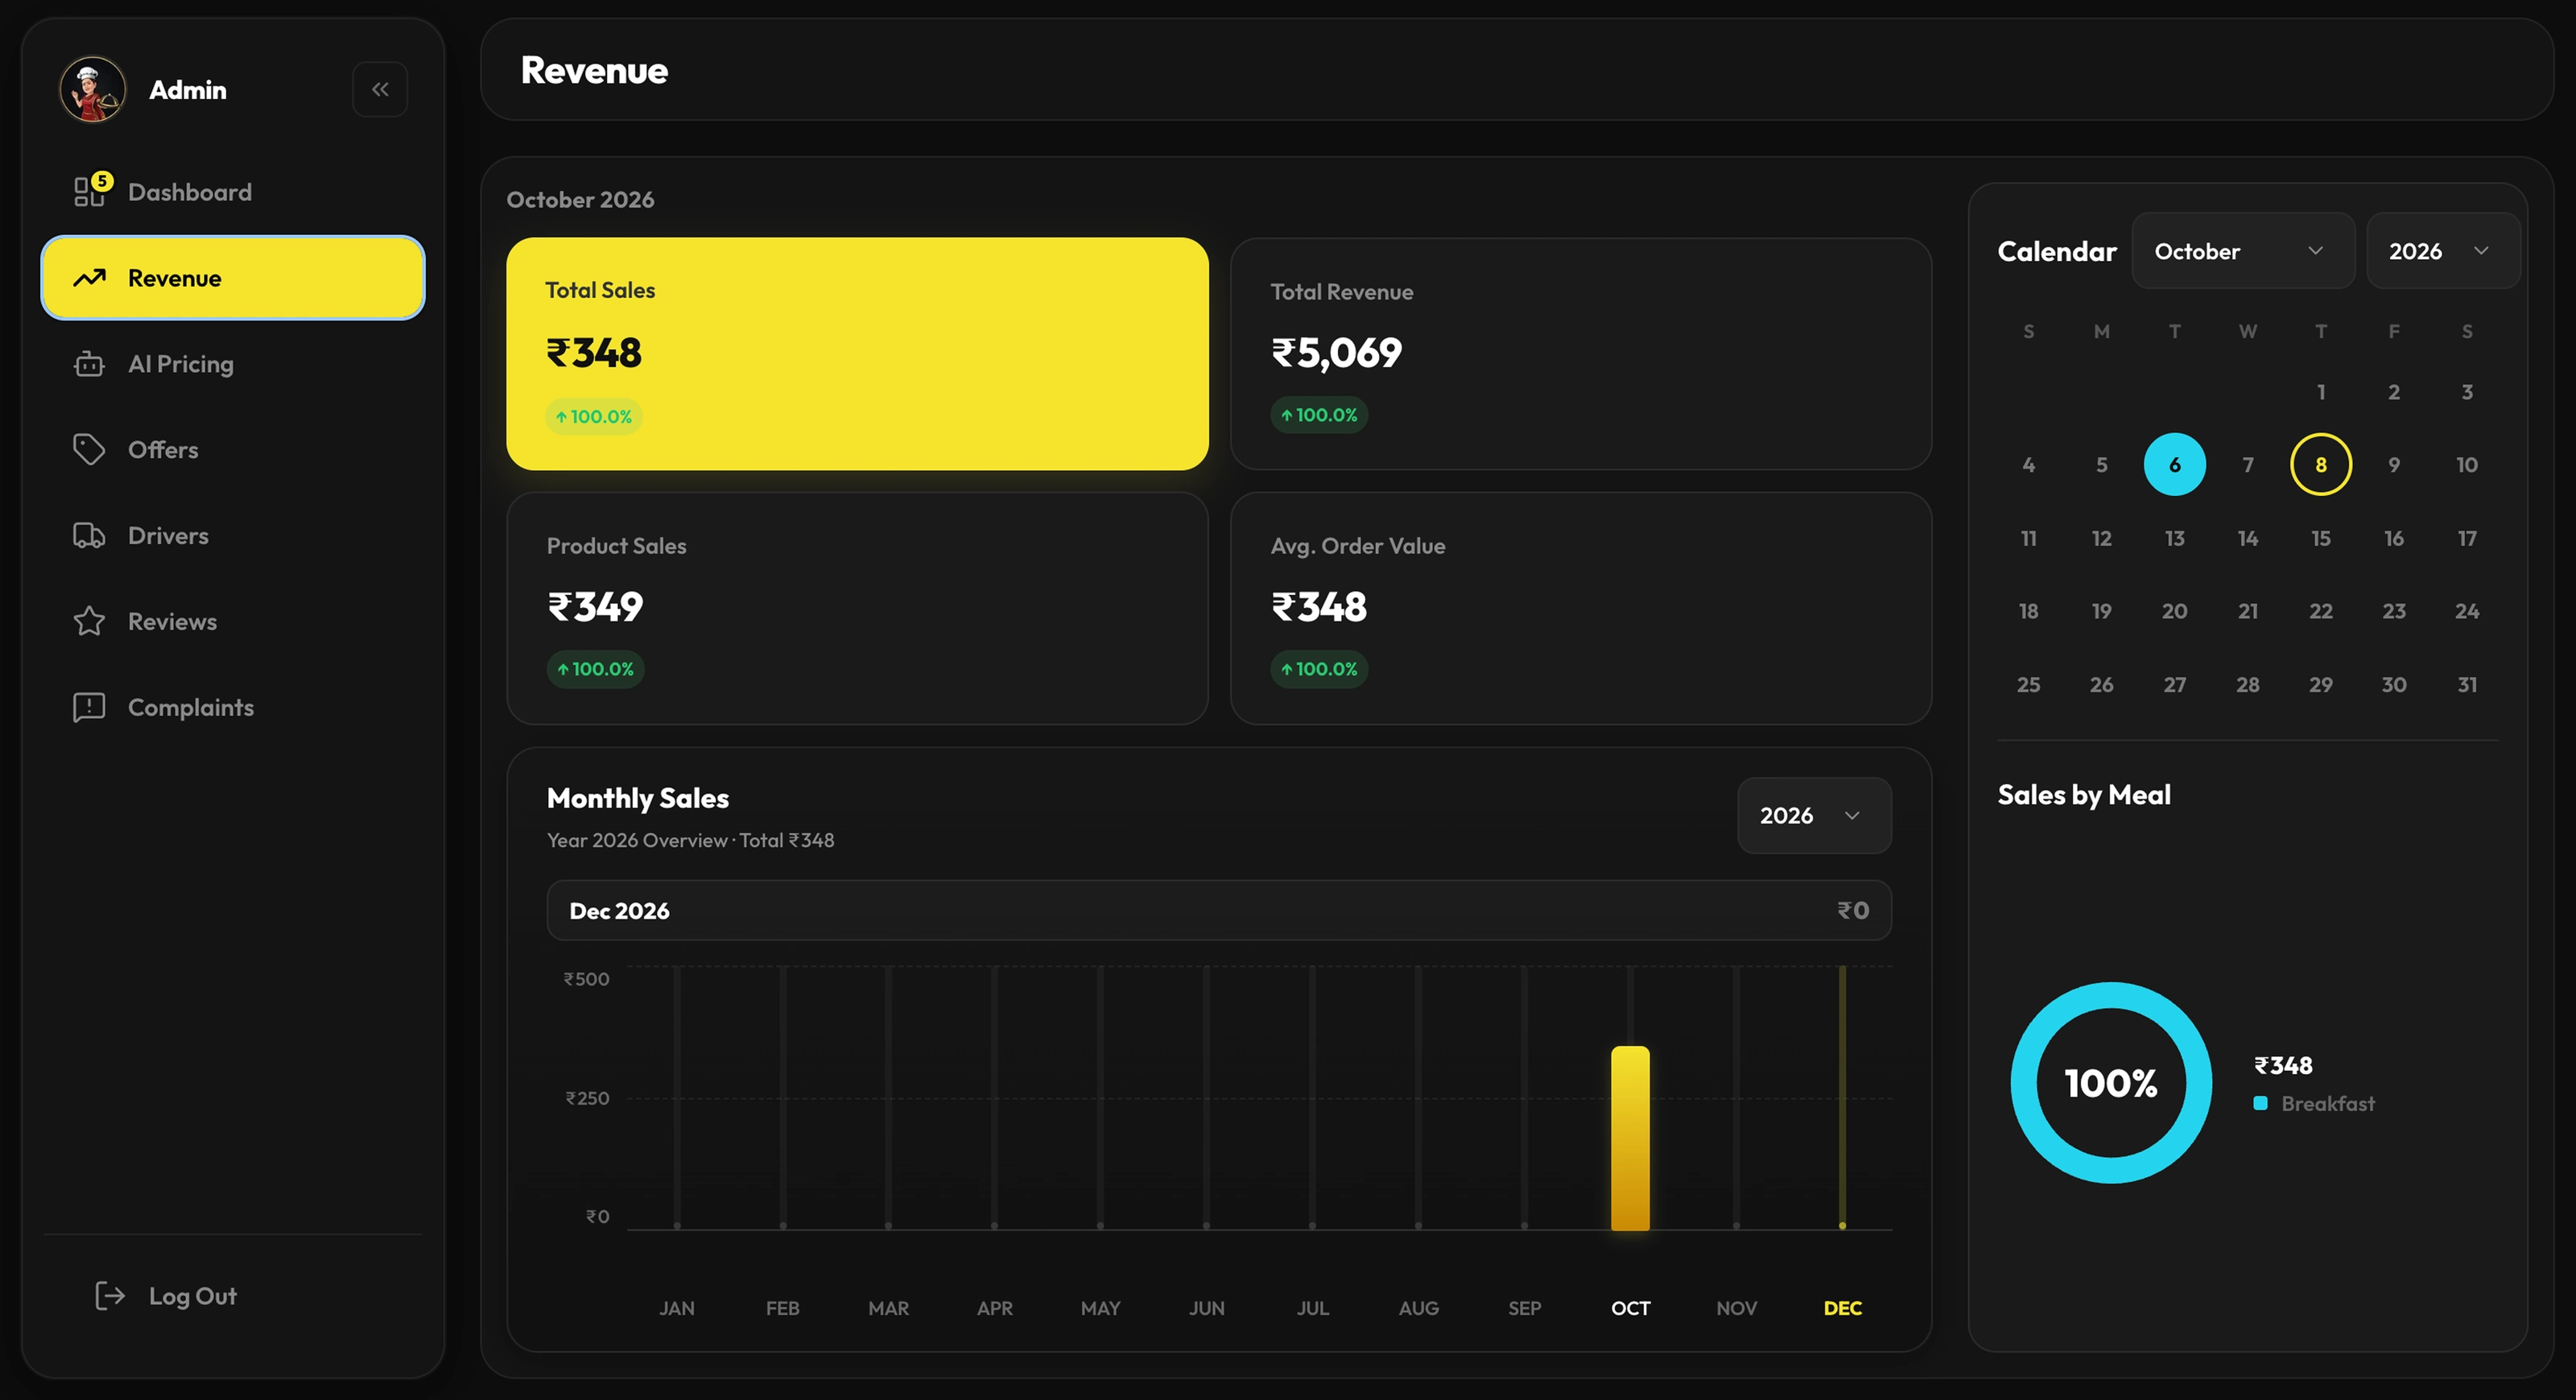Open the calendar year 2026 dropdown
This screenshot has width=2576, height=1400.
pyautogui.click(x=2442, y=251)
